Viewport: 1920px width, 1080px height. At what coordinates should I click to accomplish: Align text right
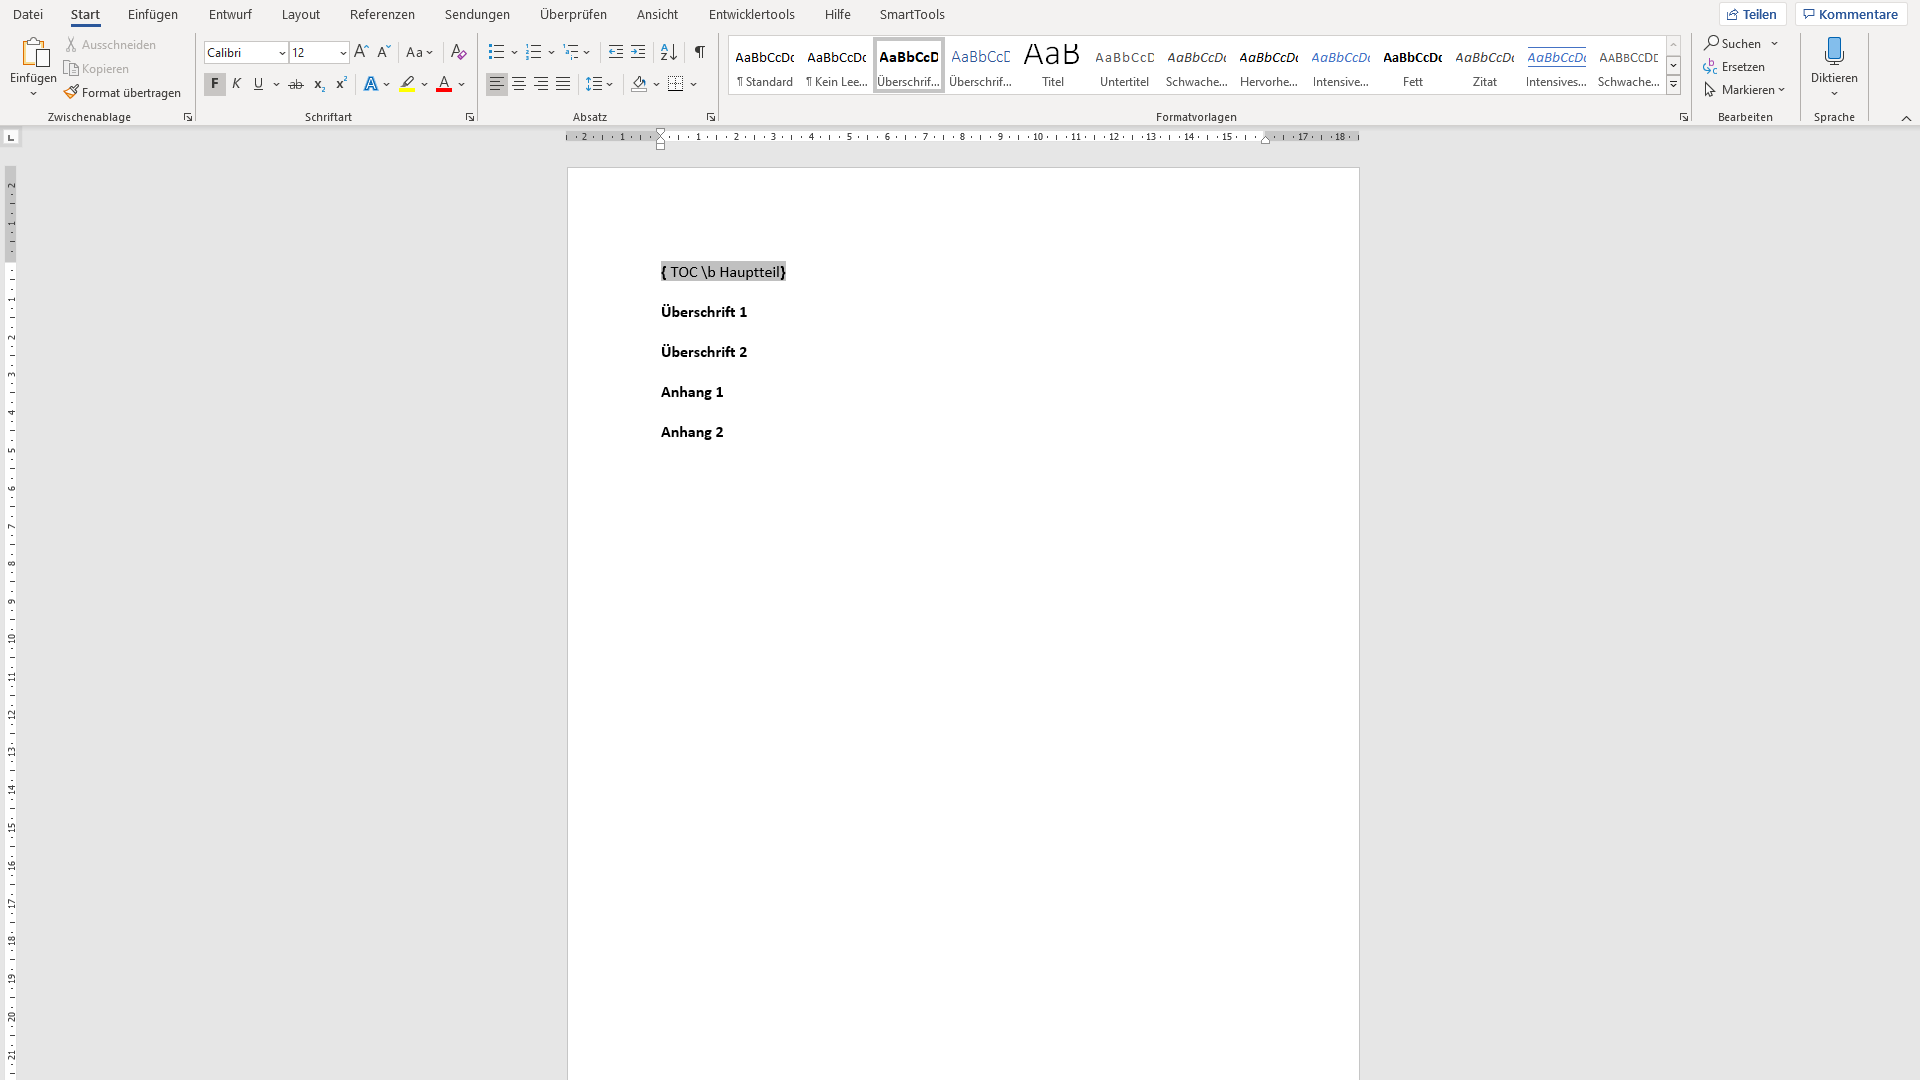pos(541,84)
